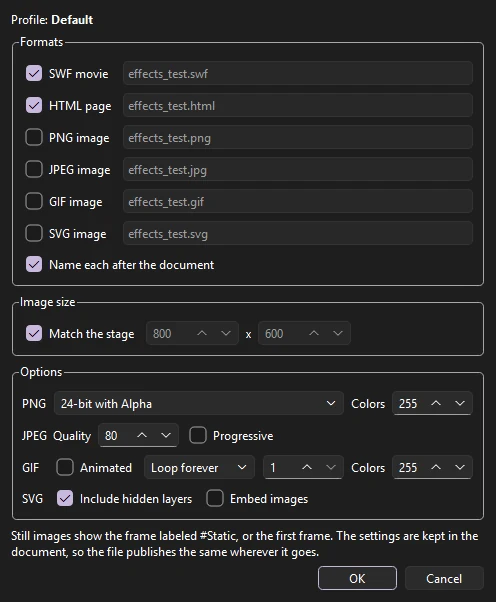Increase image height 600 with up arrow
This screenshot has width=496, height=602.
pos(314,333)
